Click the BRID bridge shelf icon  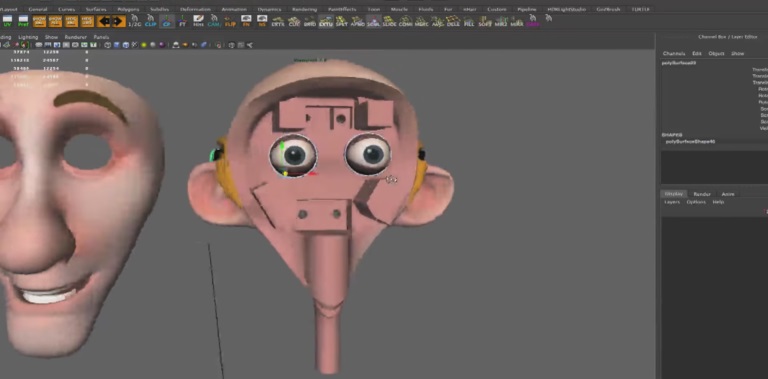310,21
